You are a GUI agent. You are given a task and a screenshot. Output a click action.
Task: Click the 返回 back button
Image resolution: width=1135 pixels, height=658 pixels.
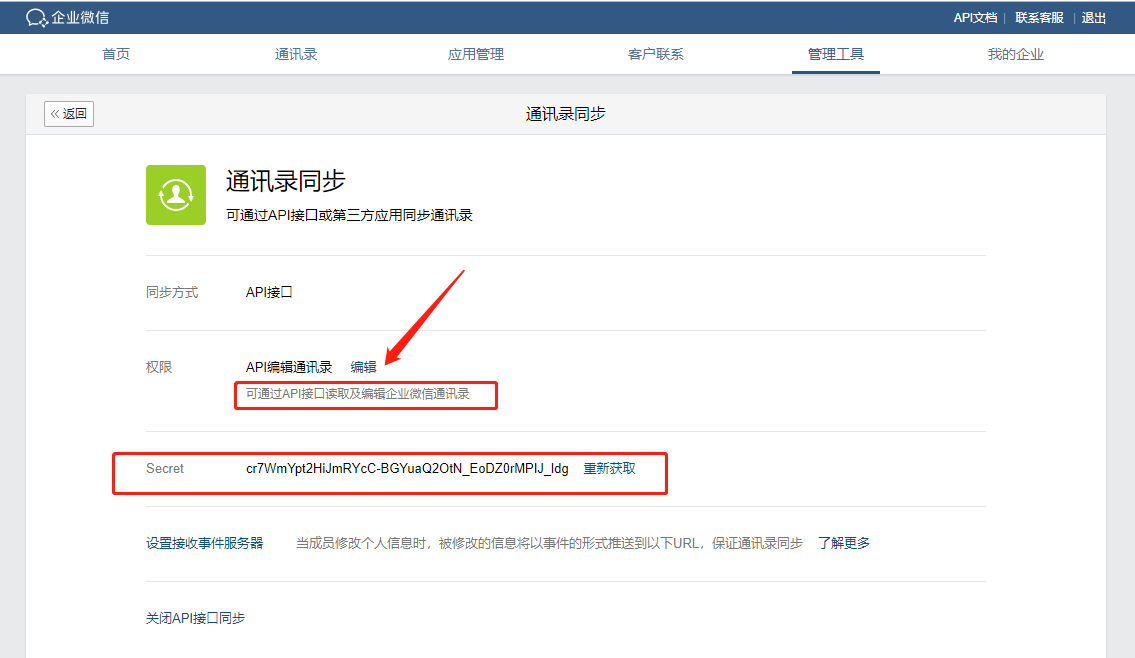pos(69,114)
